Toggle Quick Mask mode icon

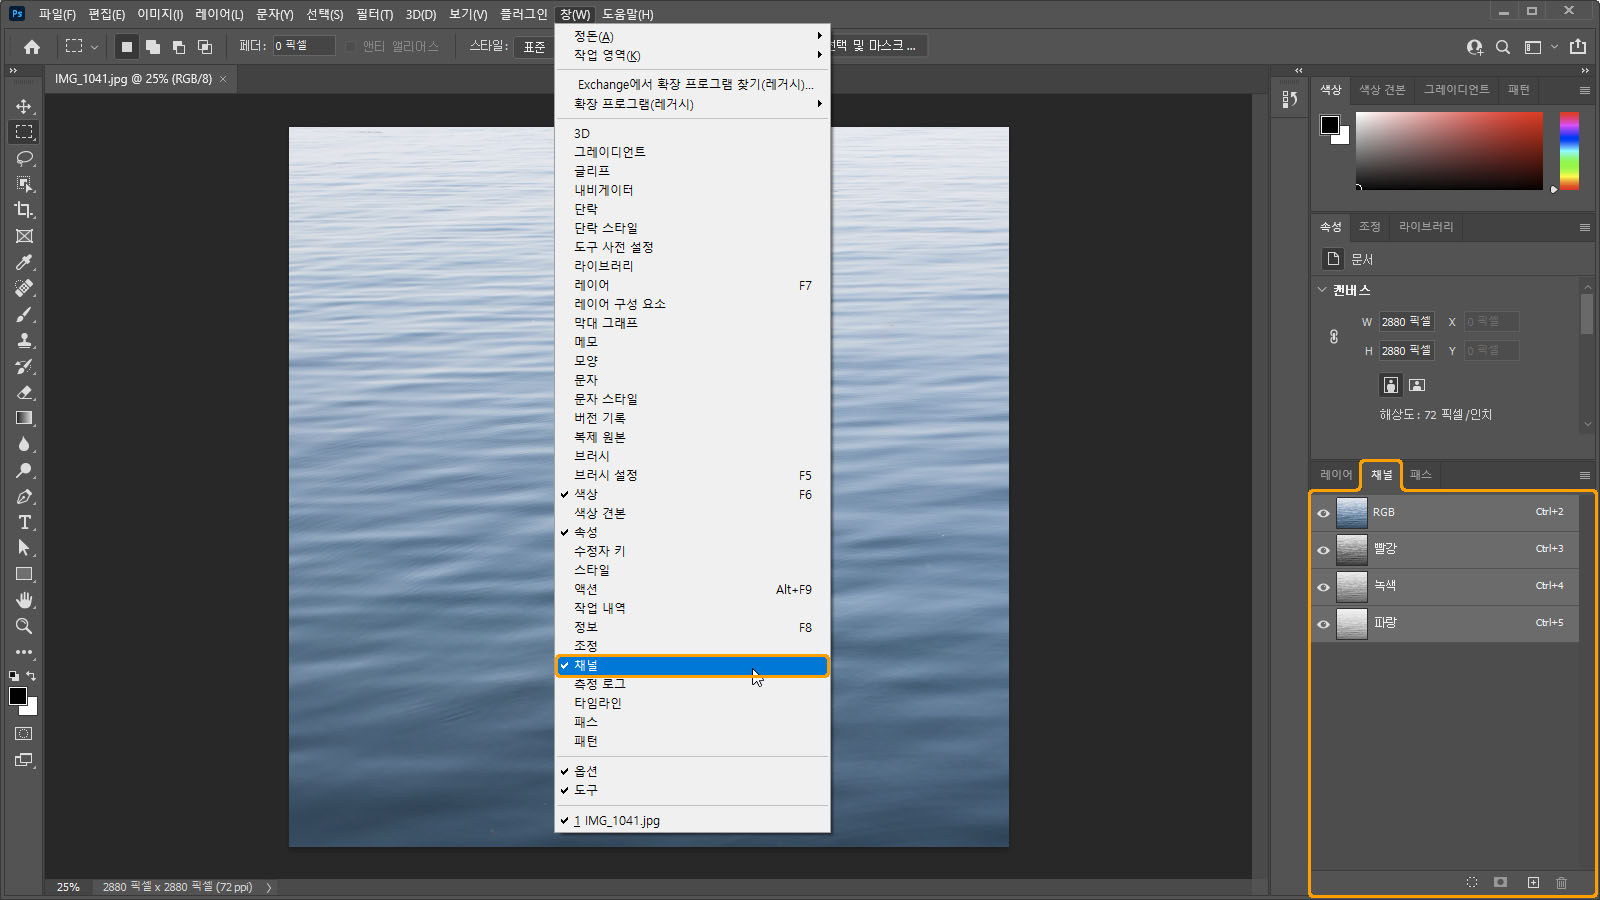coord(24,734)
